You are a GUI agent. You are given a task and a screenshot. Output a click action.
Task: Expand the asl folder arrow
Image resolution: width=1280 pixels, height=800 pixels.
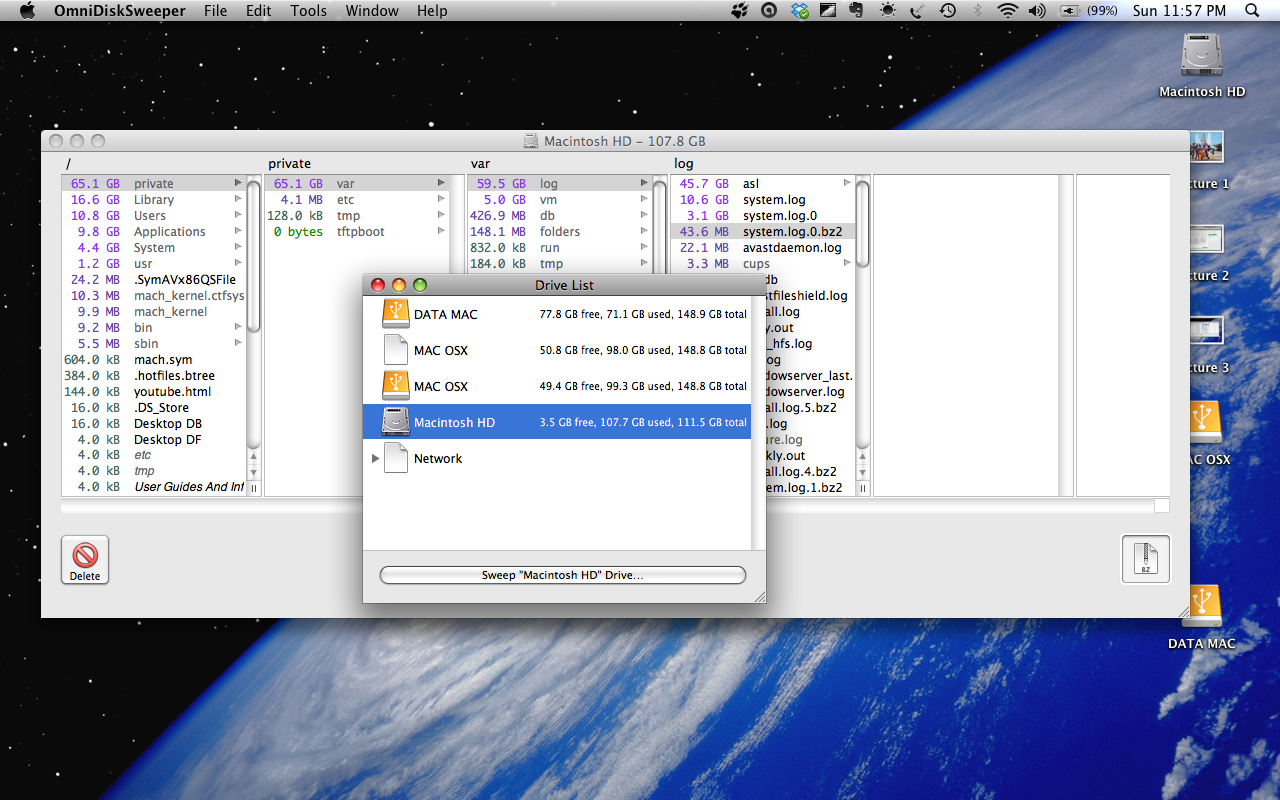click(847, 183)
